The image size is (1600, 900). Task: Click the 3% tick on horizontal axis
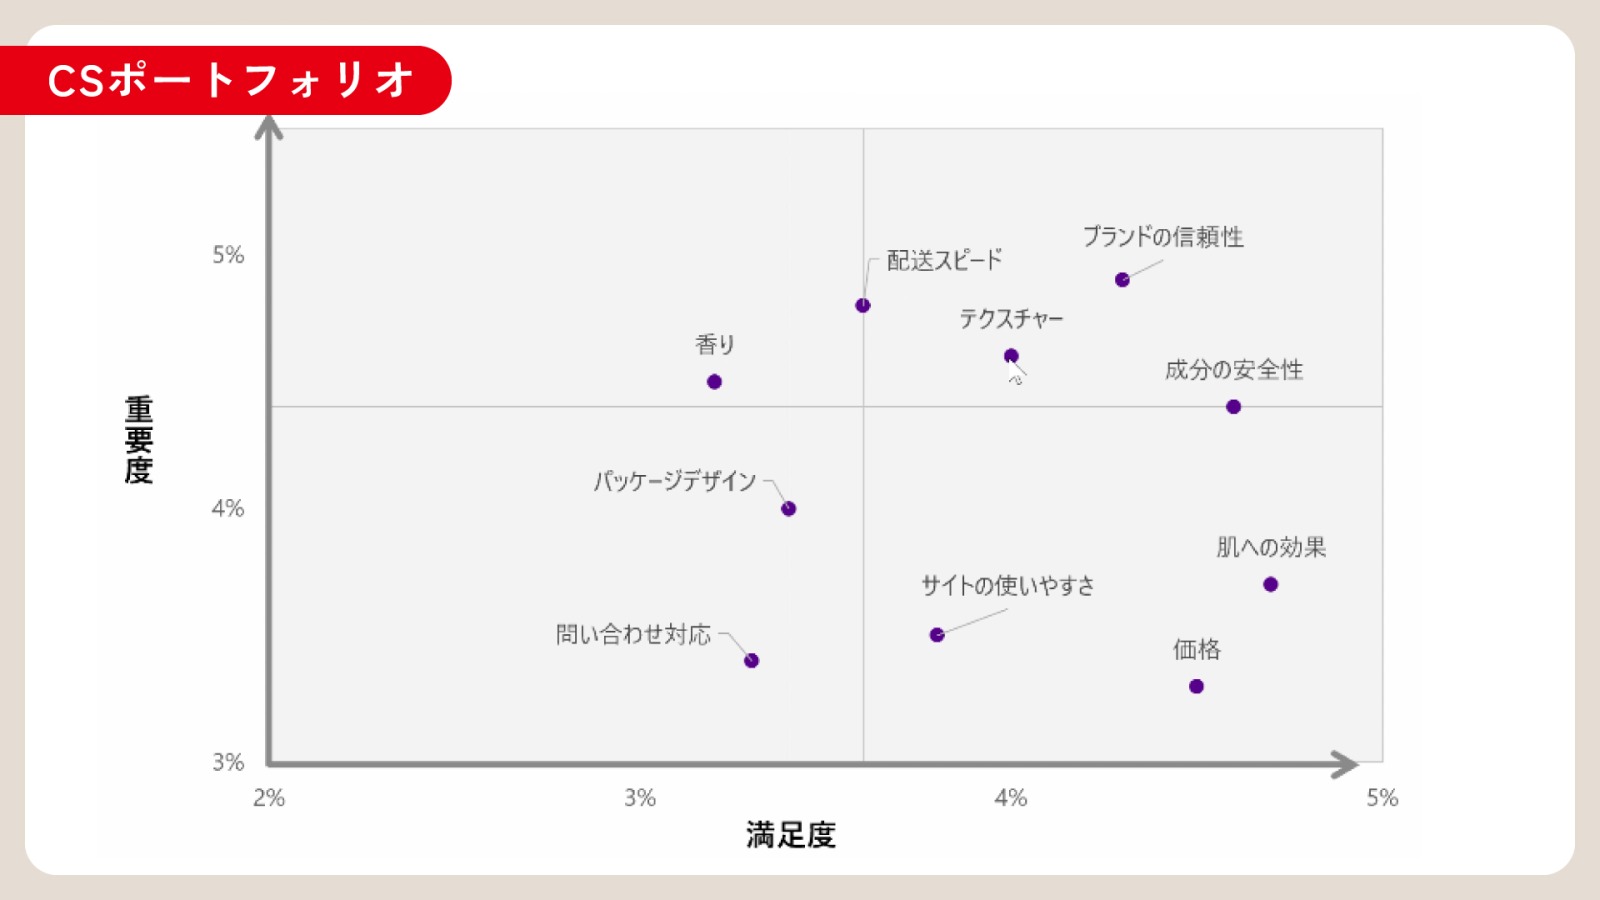tap(640, 798)
